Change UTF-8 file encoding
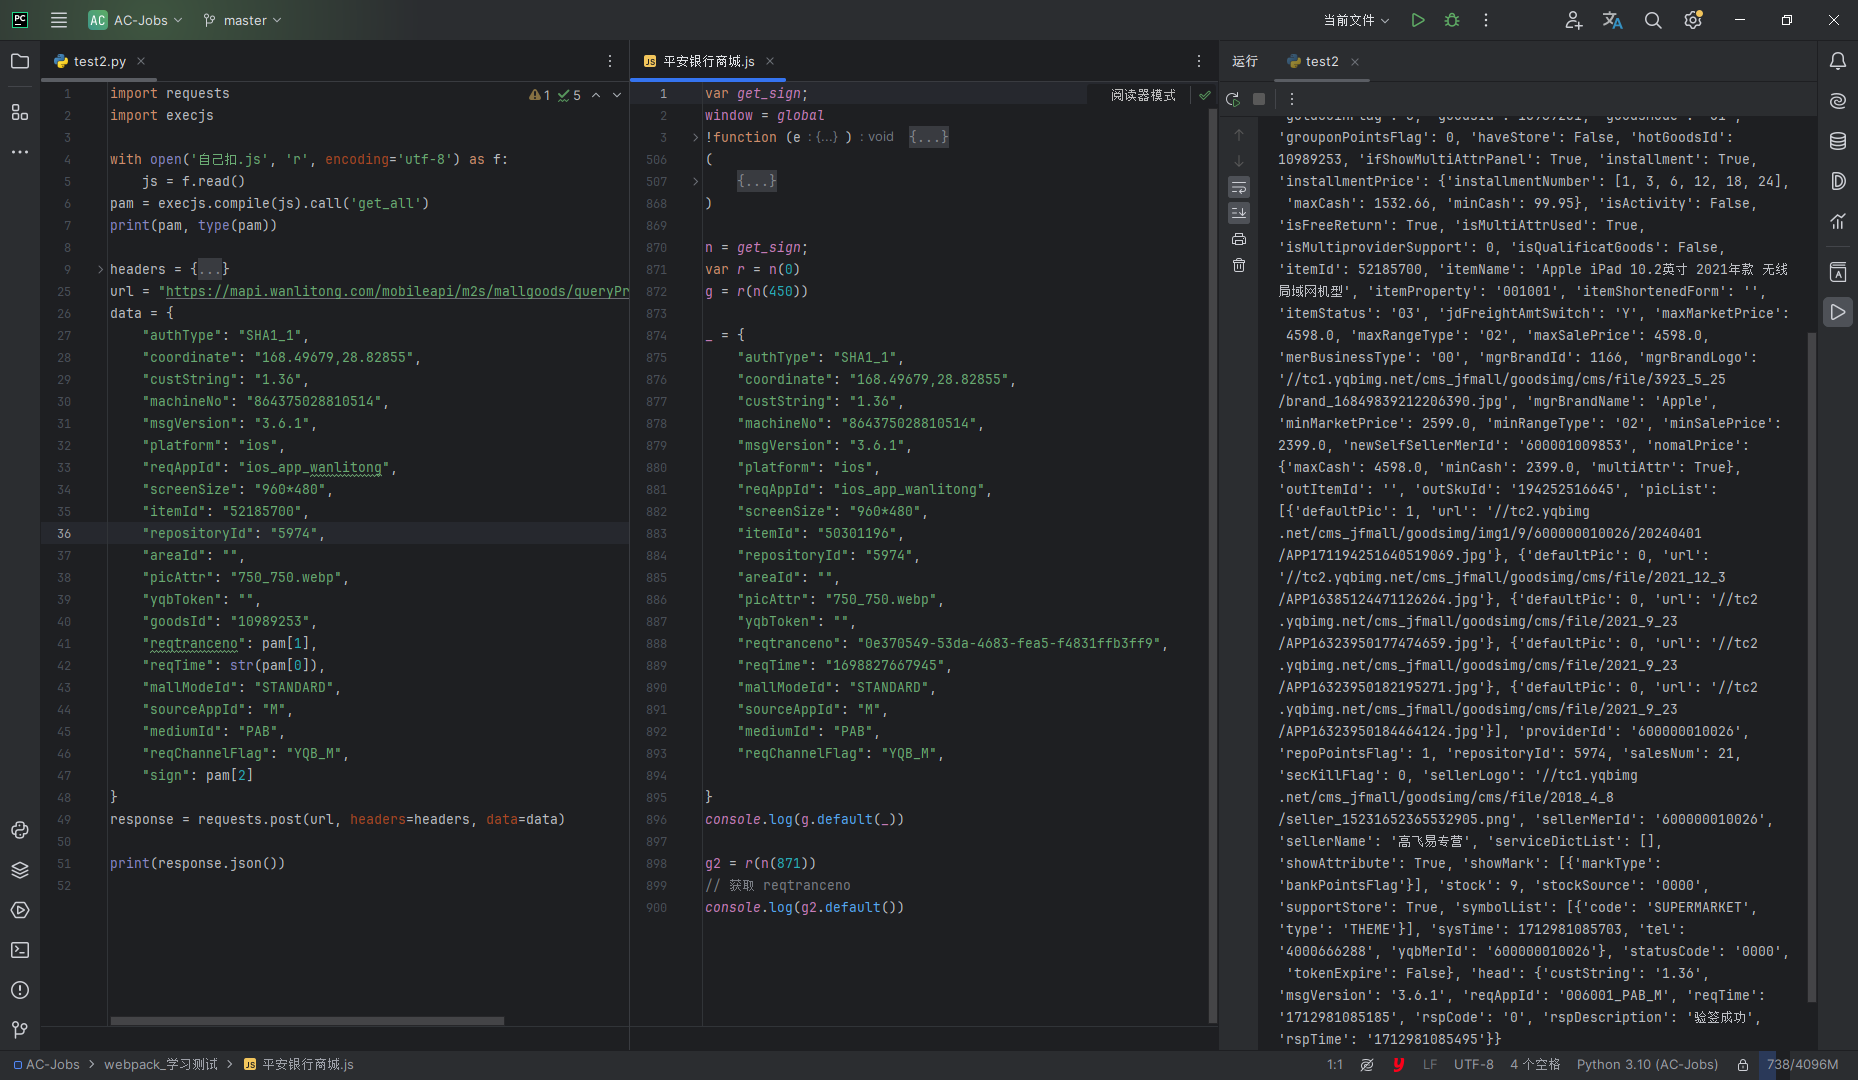 click(x=1474, y=1065)
